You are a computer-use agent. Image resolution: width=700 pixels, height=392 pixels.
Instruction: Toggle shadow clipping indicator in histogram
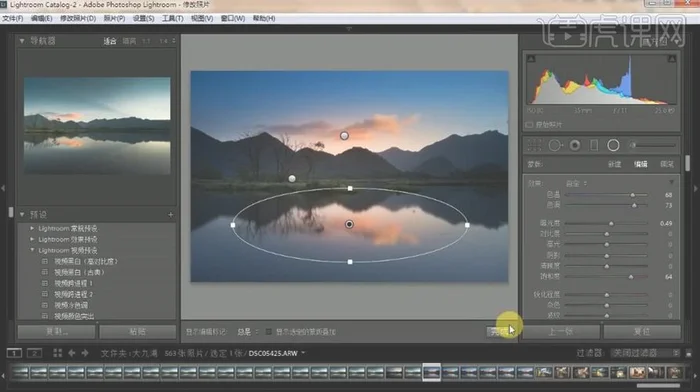click(x=531, y=59)
